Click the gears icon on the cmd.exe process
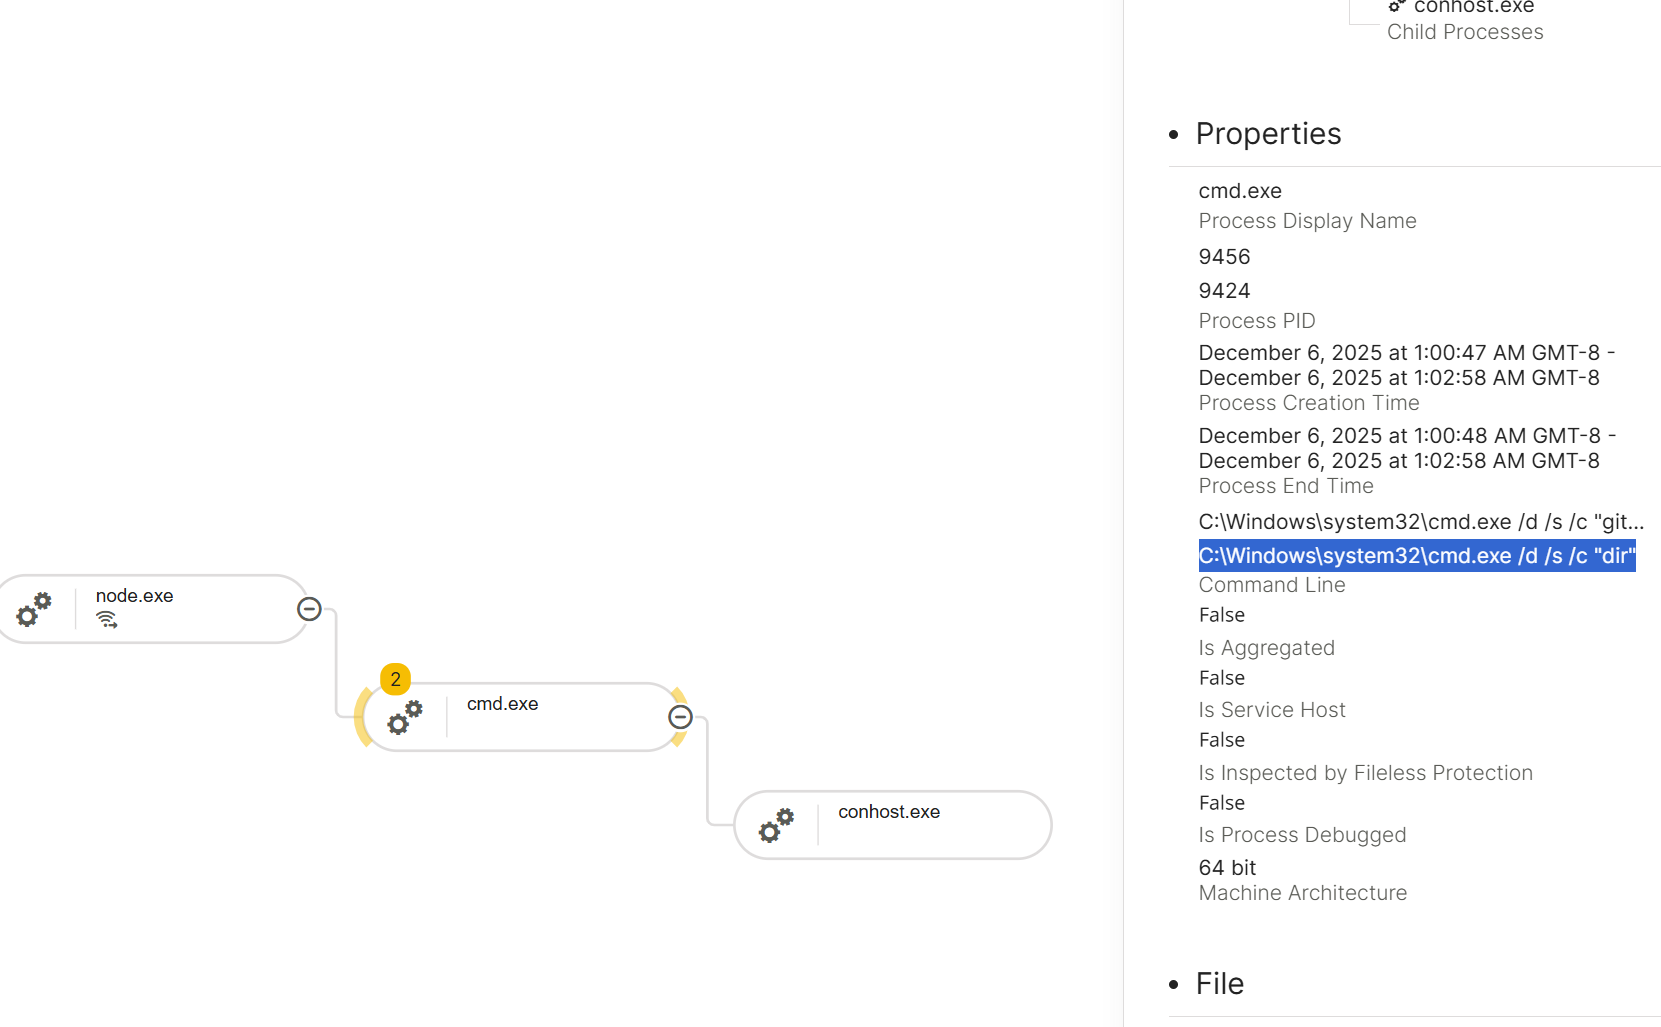Screen dimensions: 1661x1027 point(404,717)
